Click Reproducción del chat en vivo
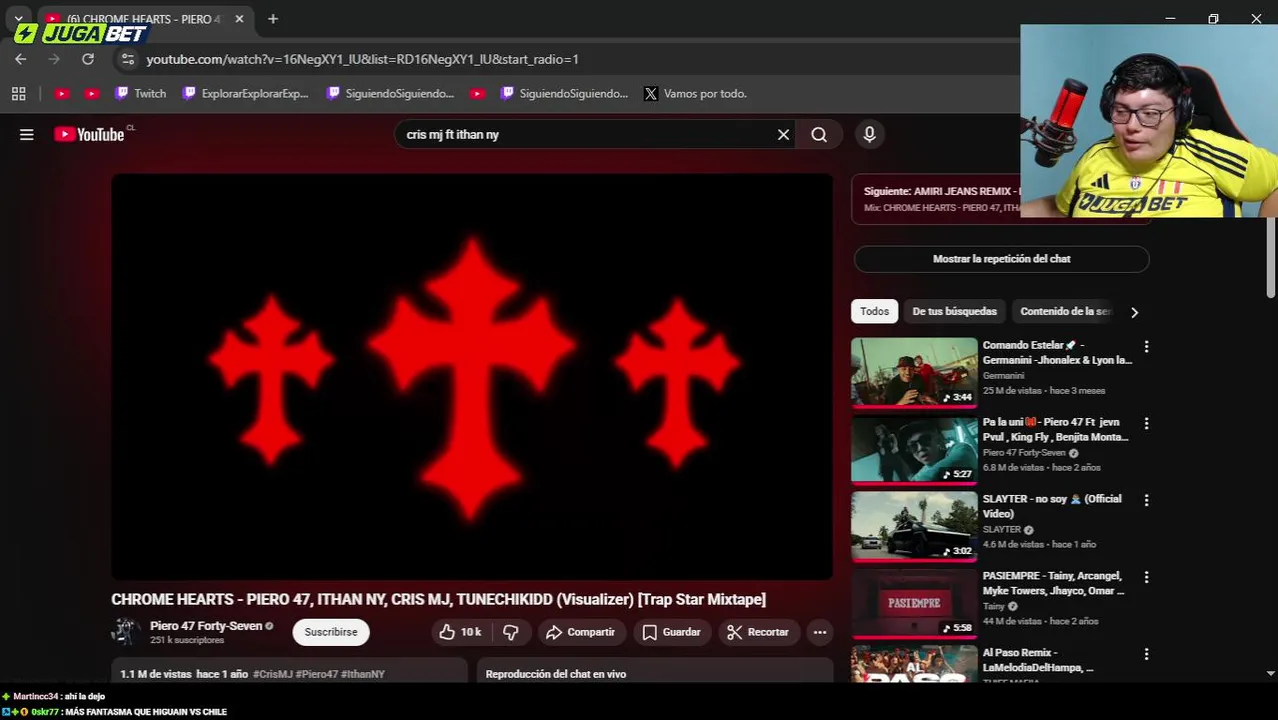Viewport: 1278px width, 720px height. click(556, 674)
